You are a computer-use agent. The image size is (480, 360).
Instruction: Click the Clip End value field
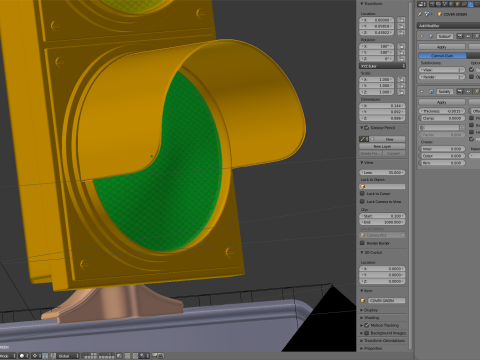tap(382, 222)
